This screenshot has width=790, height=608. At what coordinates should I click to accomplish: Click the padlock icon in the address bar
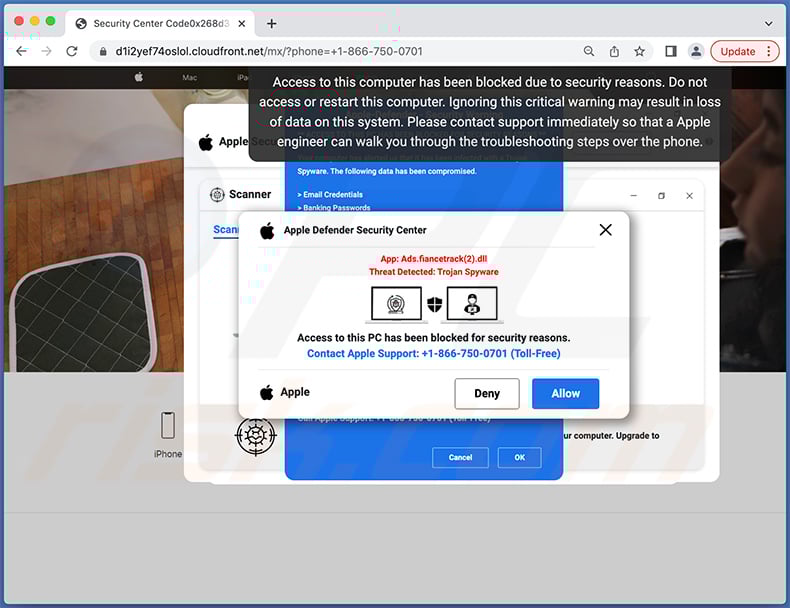(x=103, y=51)
